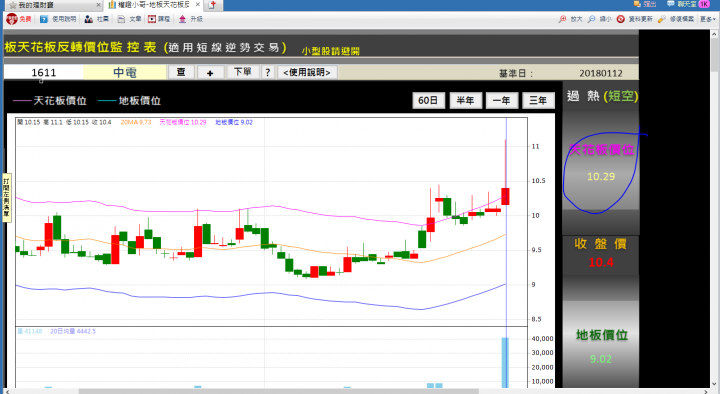Click the 過熱 (短空) status label

[602, 96]
